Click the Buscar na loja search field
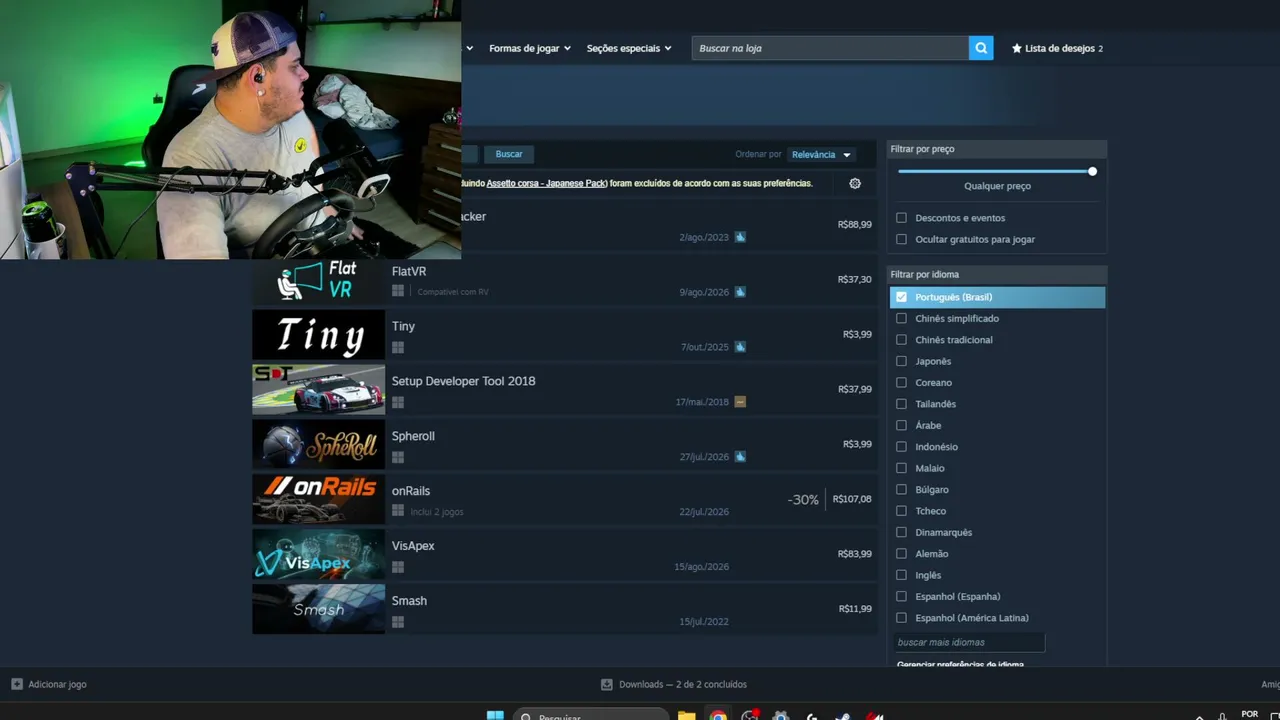 [x=830, y=48]
